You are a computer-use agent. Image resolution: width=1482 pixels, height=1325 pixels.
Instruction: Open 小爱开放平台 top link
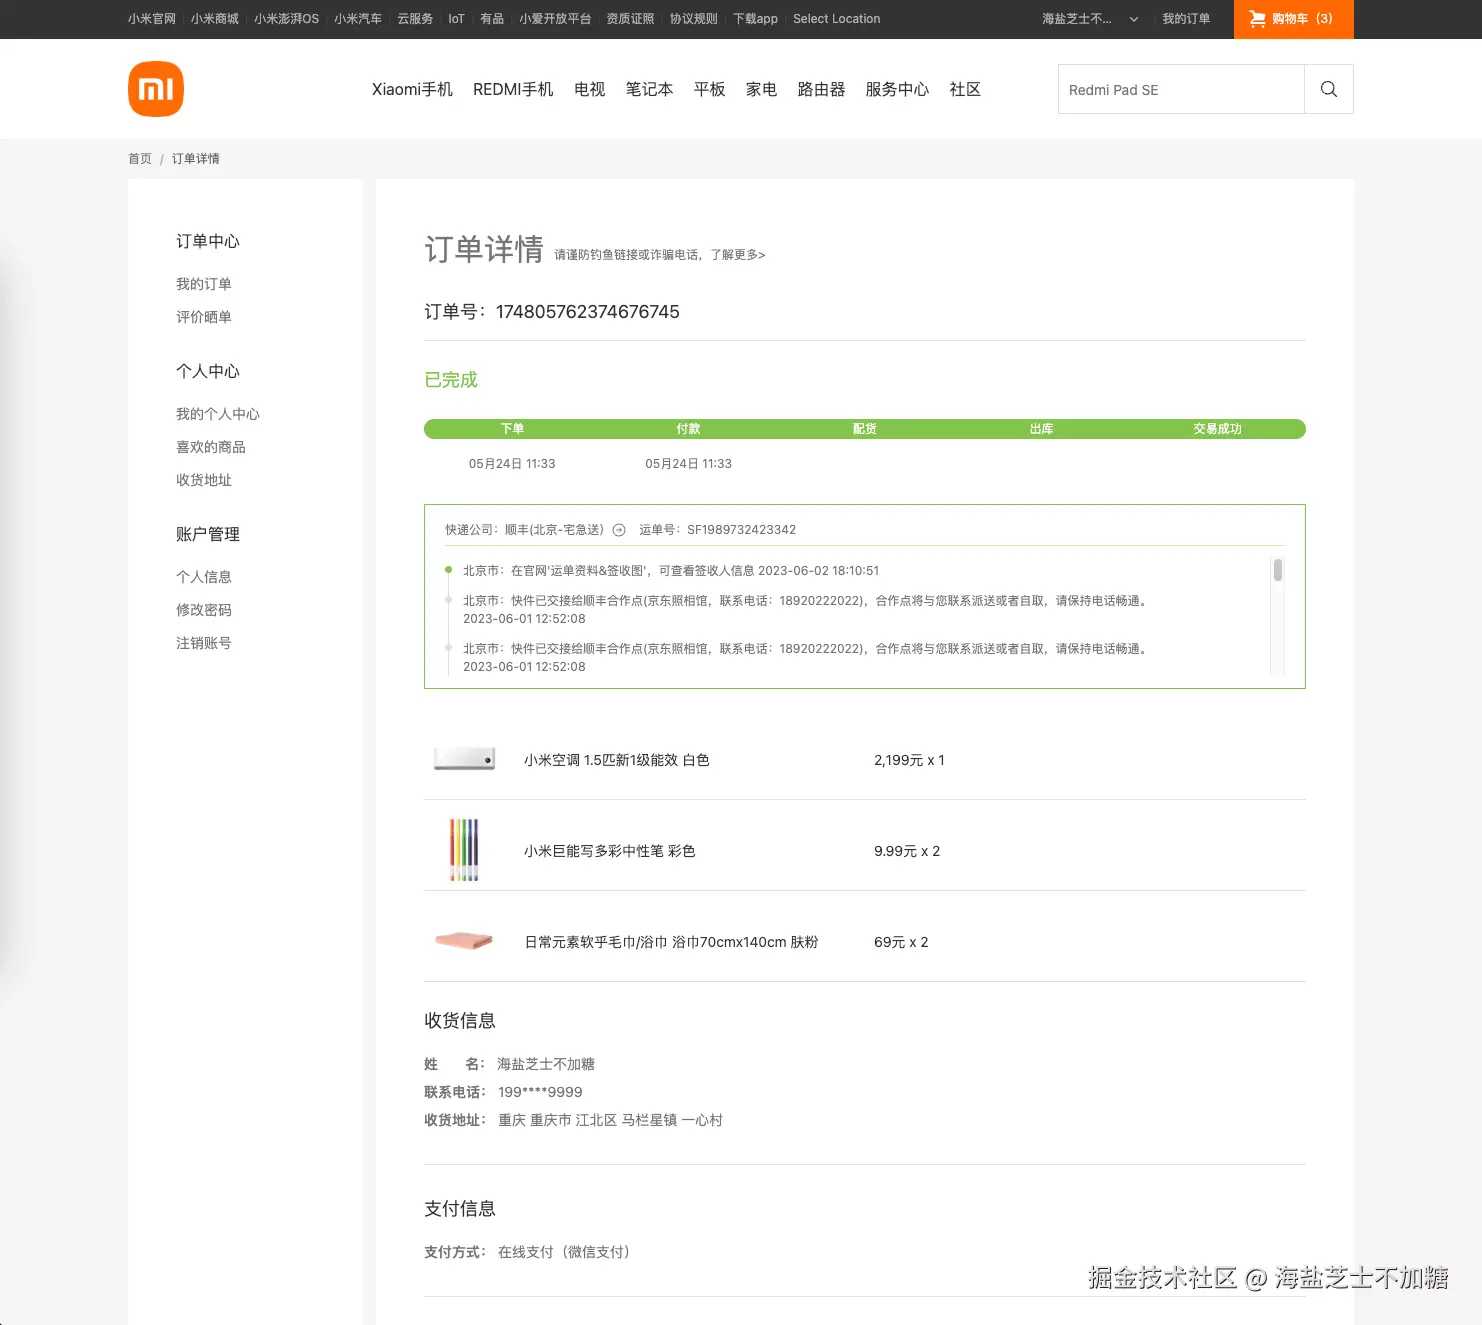click(x=555, y=19)
